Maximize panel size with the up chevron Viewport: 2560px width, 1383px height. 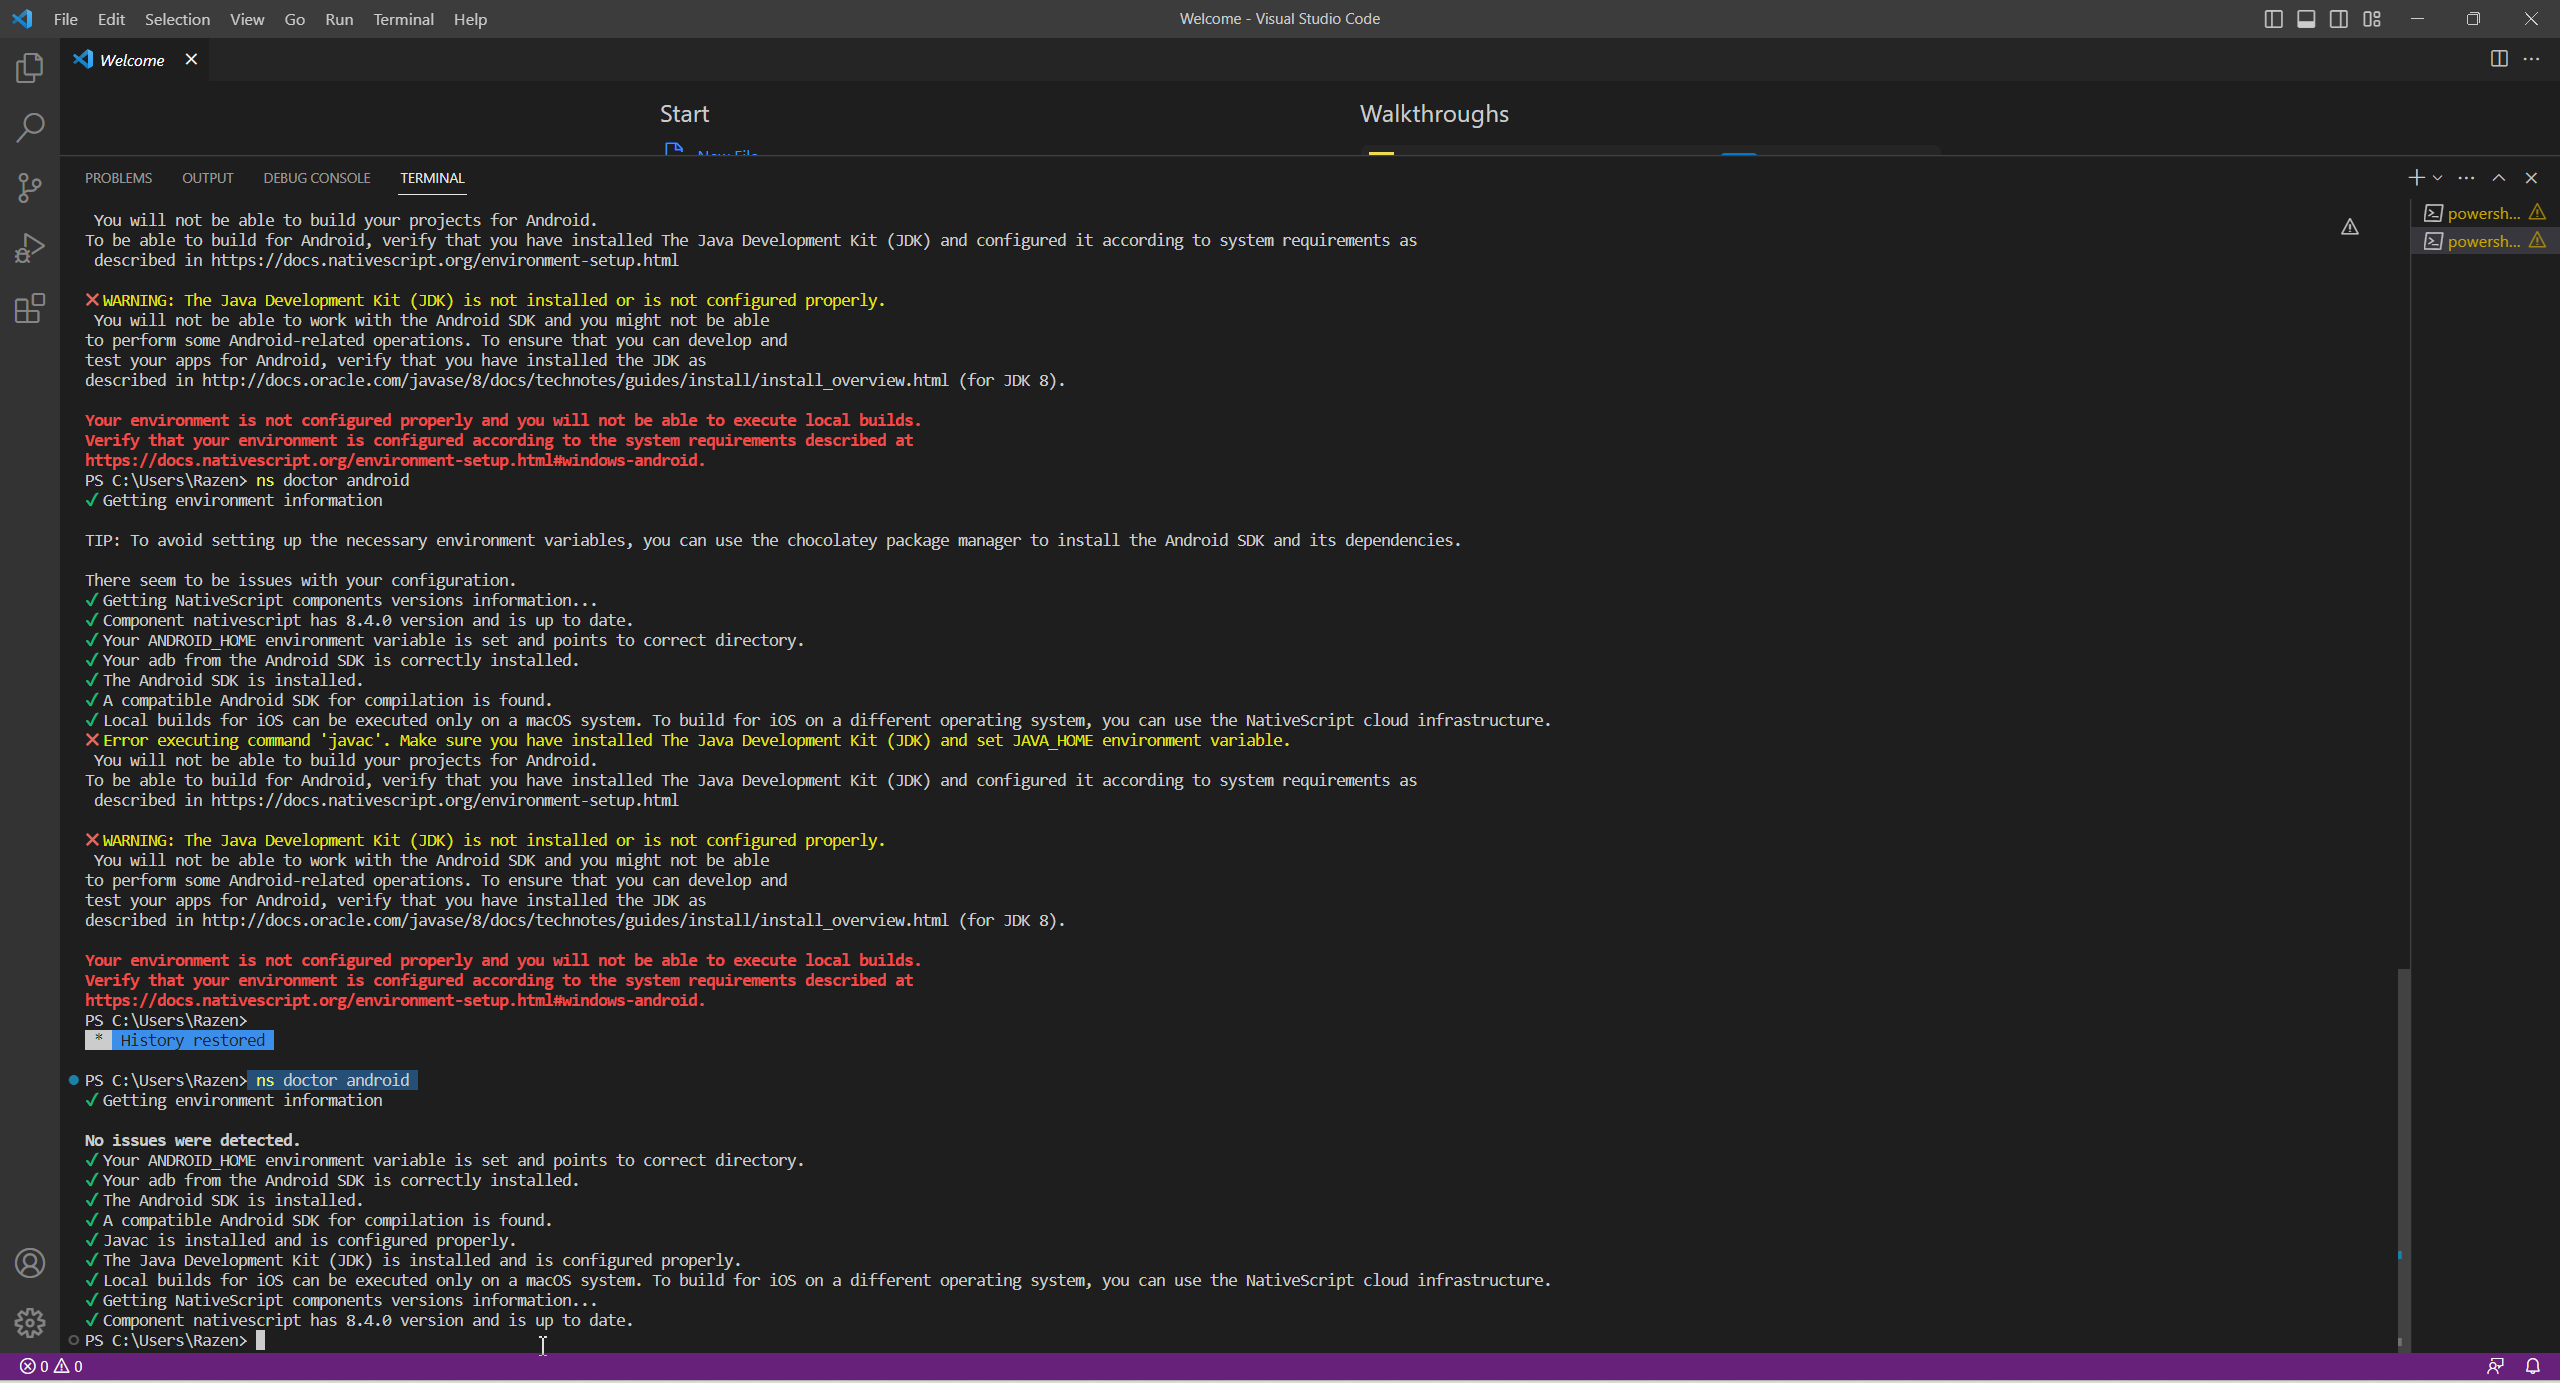click(x=2499, y=178)
